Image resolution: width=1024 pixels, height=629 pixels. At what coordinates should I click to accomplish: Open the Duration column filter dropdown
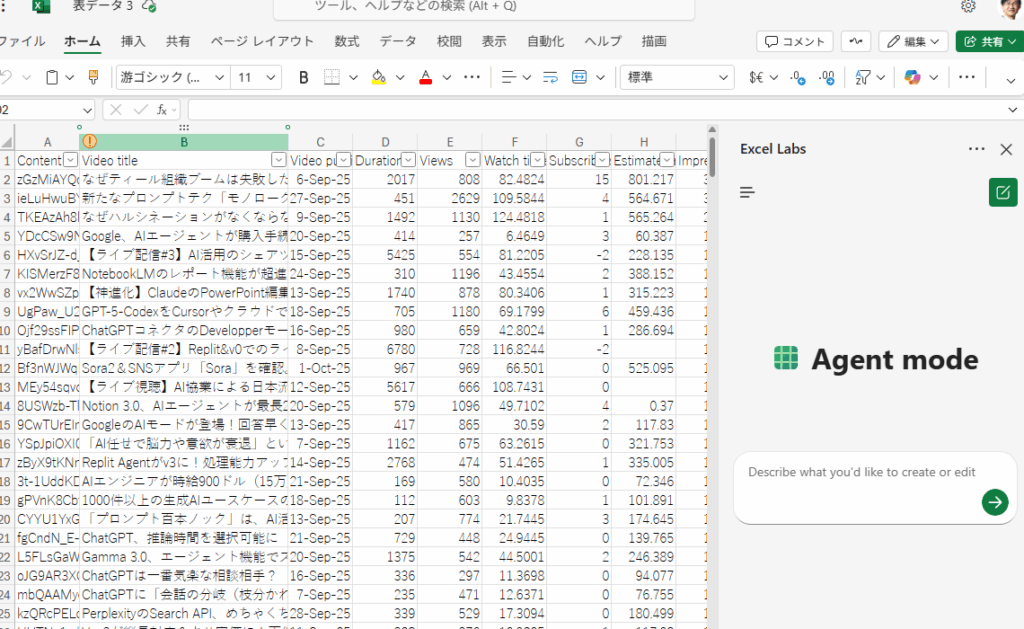[408, 160]
